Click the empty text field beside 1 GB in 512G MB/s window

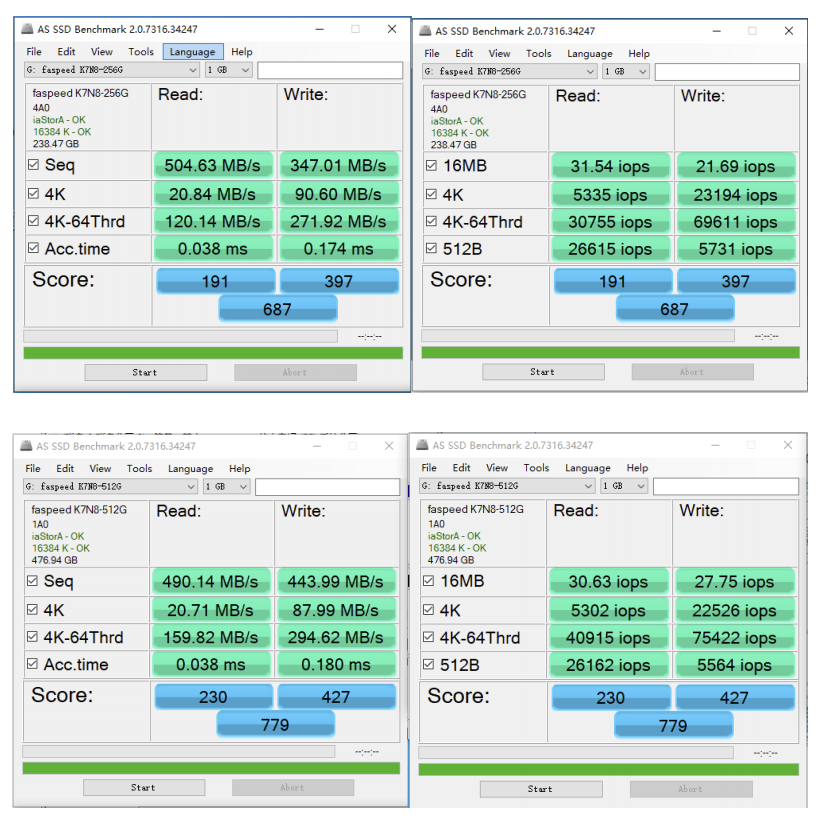327,487
